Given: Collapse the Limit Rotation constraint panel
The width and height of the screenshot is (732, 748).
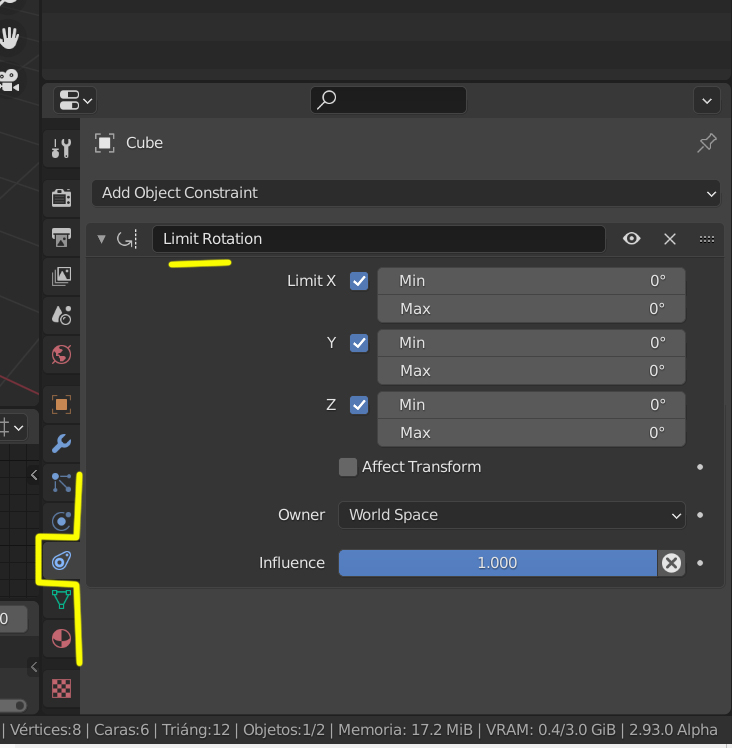Looking at the screenshot, I should (101, 239).
